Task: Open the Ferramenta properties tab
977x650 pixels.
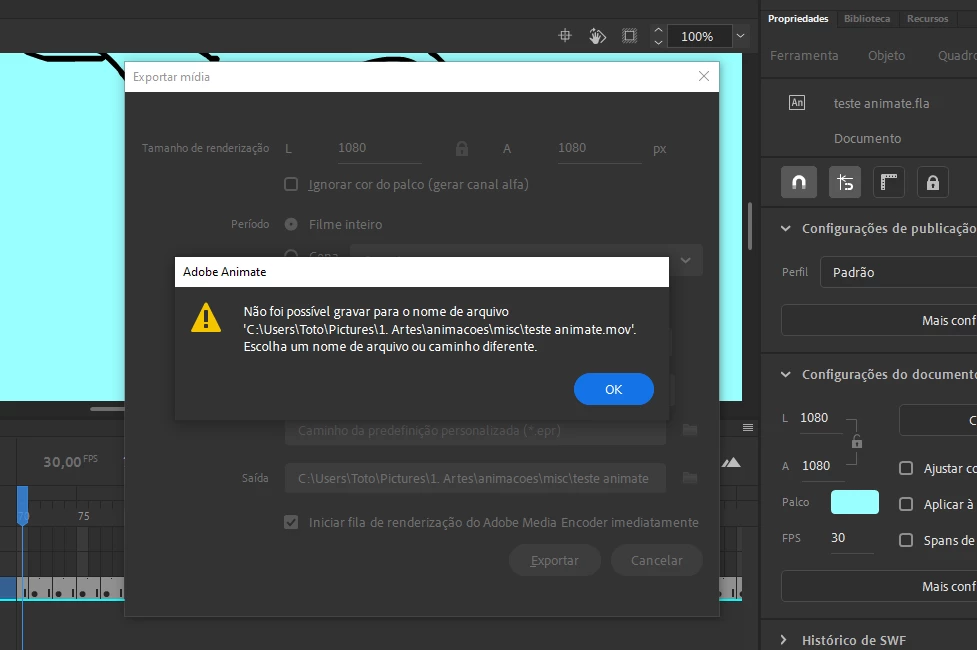Action: pos(804,55)
